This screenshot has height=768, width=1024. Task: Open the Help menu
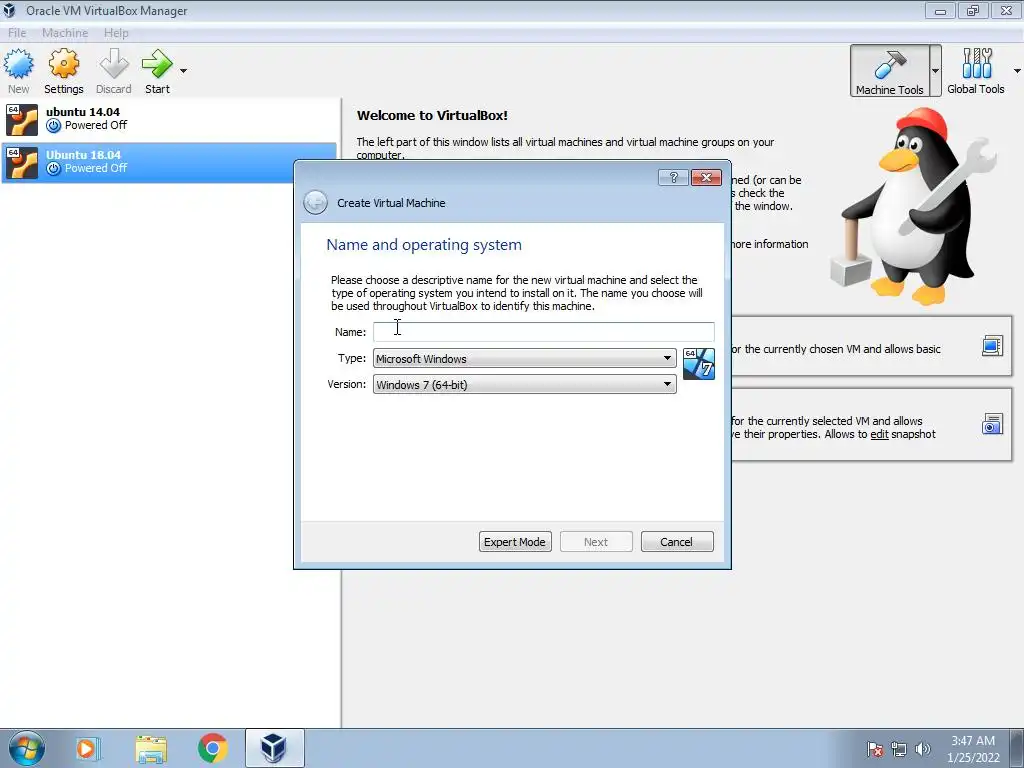pos(116,33)
